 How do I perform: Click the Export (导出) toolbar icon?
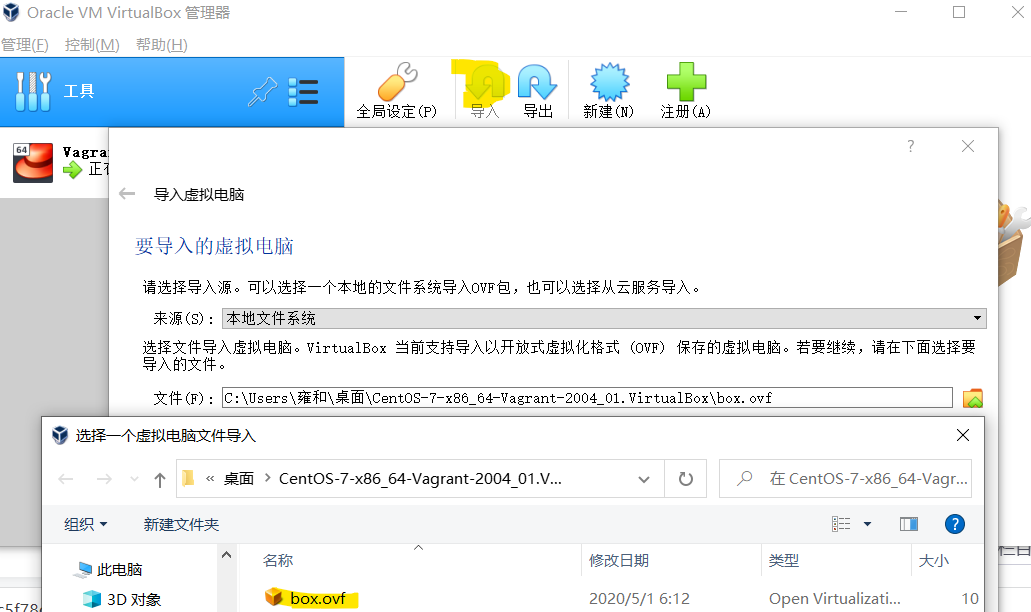(538, 90)
